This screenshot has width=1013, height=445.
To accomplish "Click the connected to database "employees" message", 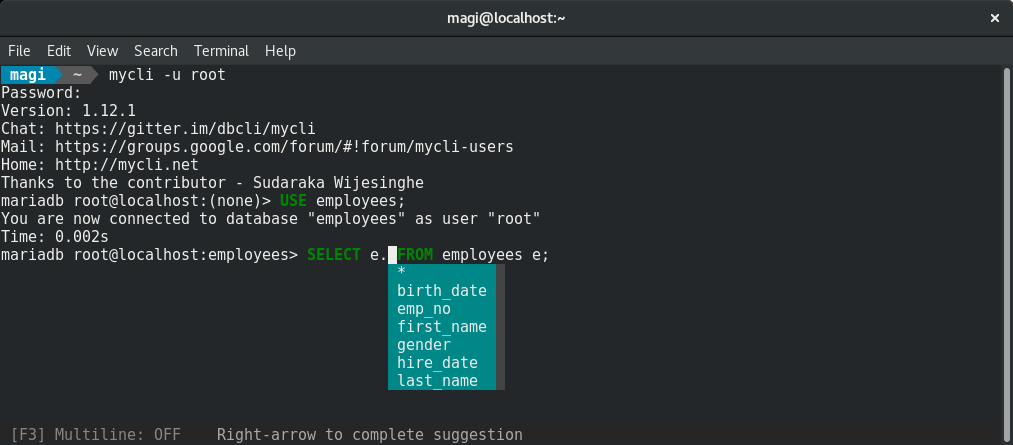I will point(271,219).
